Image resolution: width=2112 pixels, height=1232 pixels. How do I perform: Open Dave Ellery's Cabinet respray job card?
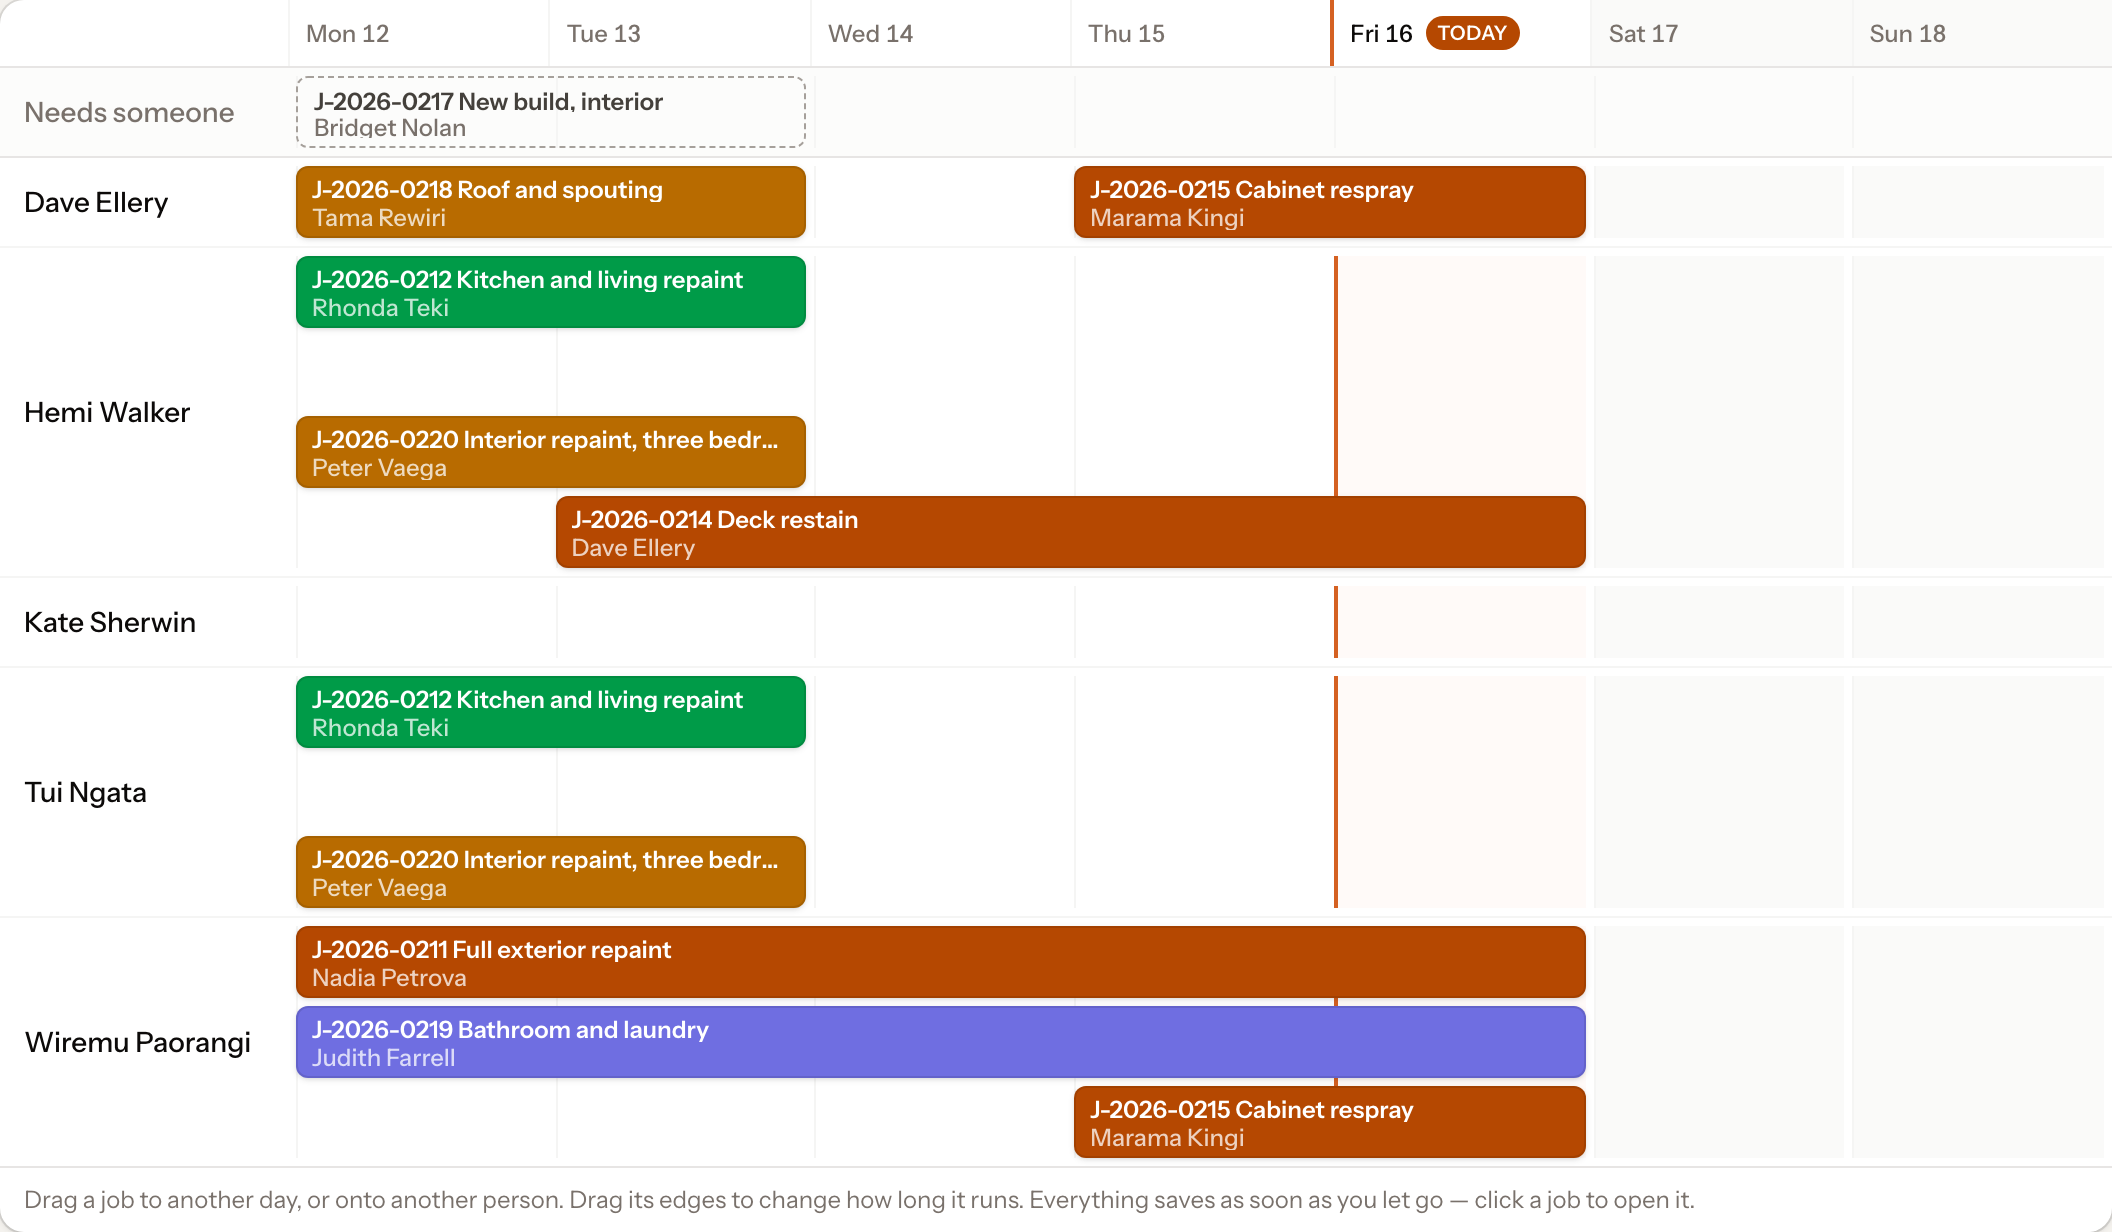pyautogui.click(x=1330, y=202)
